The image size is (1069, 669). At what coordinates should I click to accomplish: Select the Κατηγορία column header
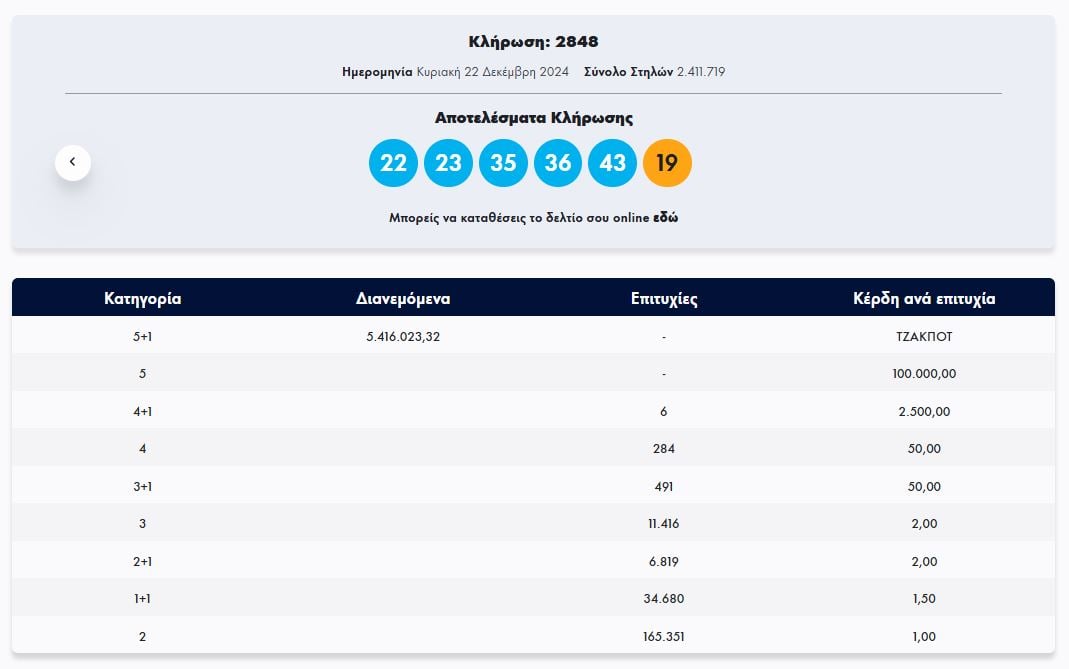(x=142, y=298)
